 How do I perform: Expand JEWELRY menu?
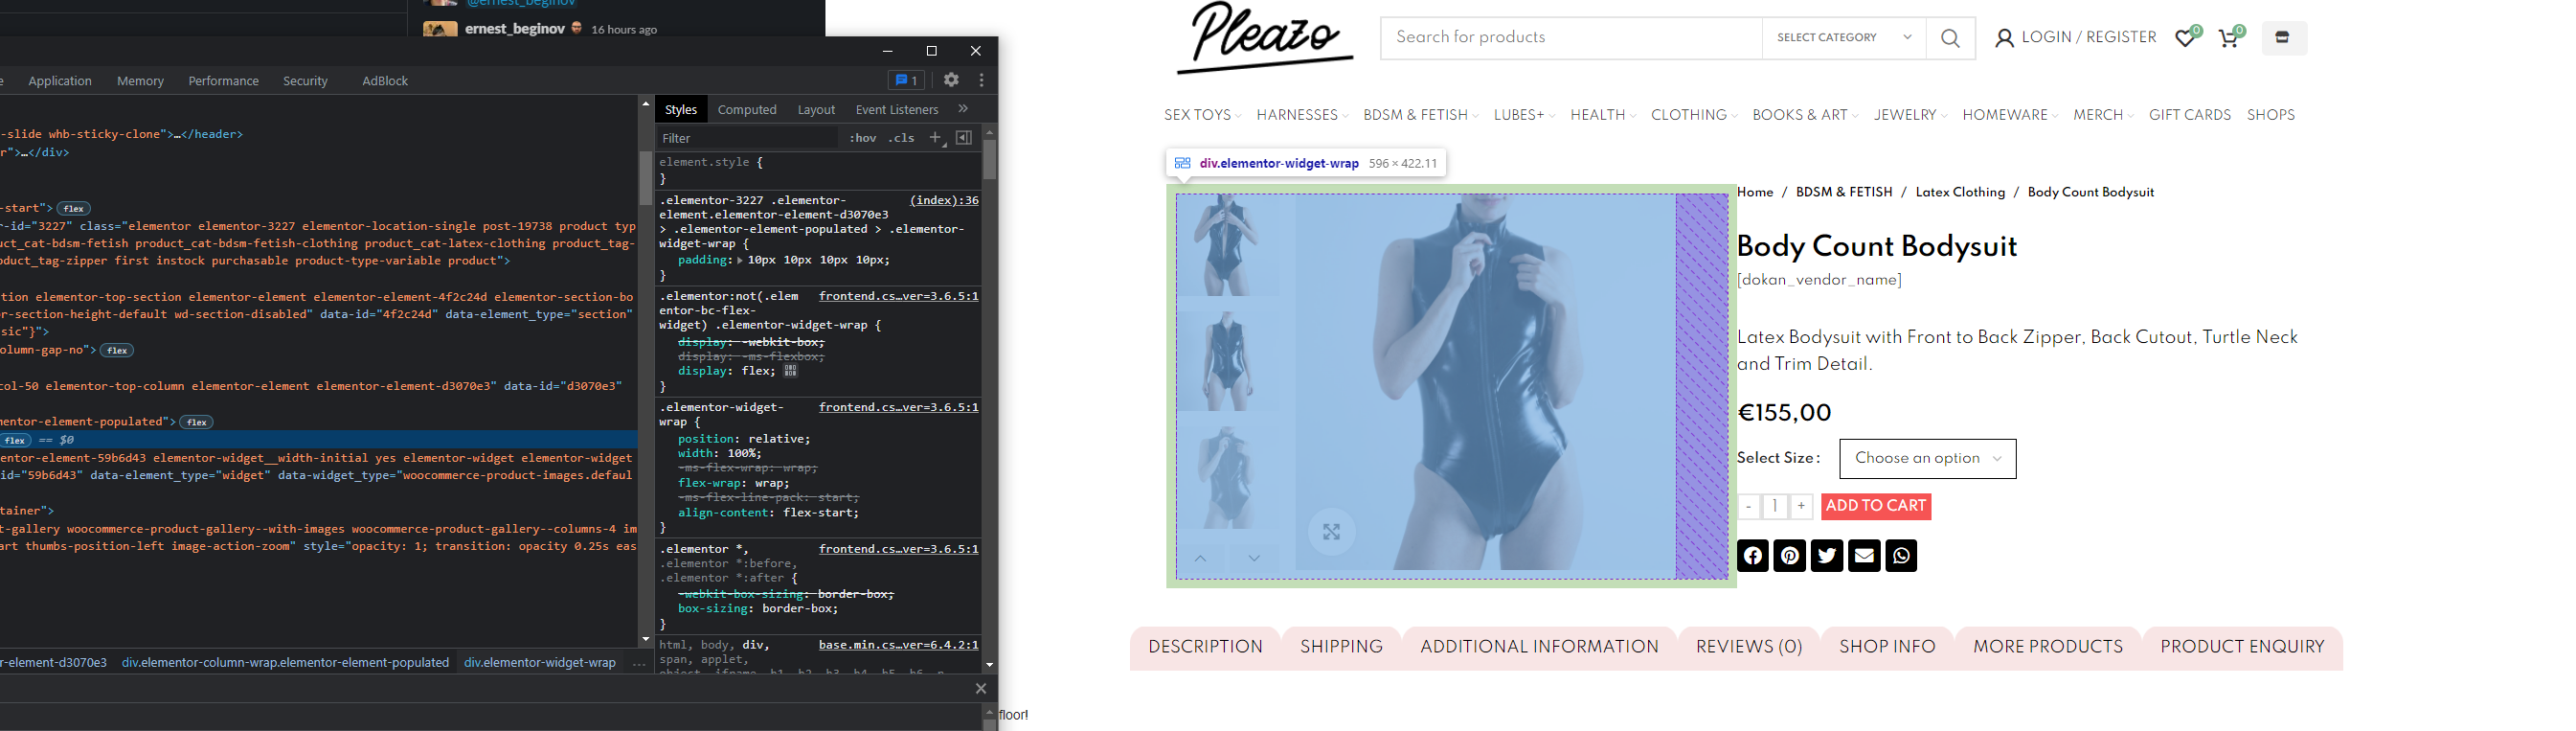coord(1910,115)
